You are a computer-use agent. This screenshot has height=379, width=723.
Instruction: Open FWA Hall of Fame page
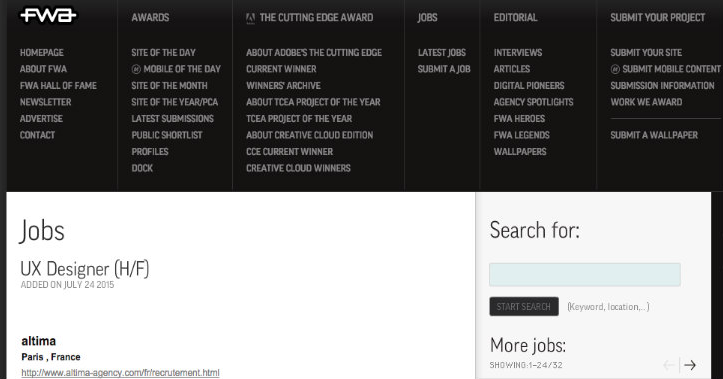[58, 86]
